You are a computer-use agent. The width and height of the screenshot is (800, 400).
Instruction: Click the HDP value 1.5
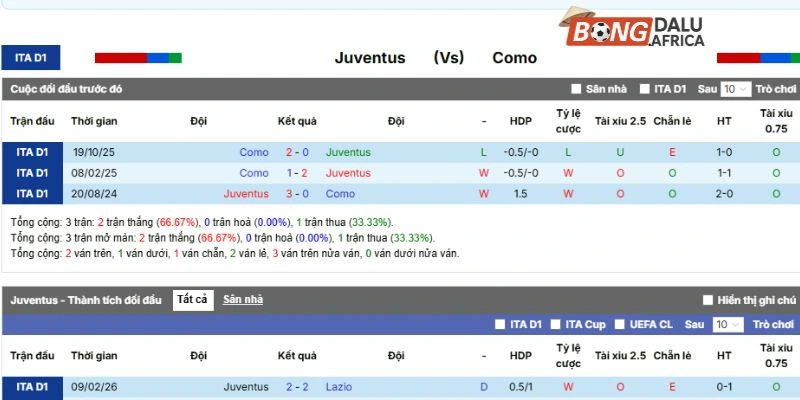(x=520, y=194)
